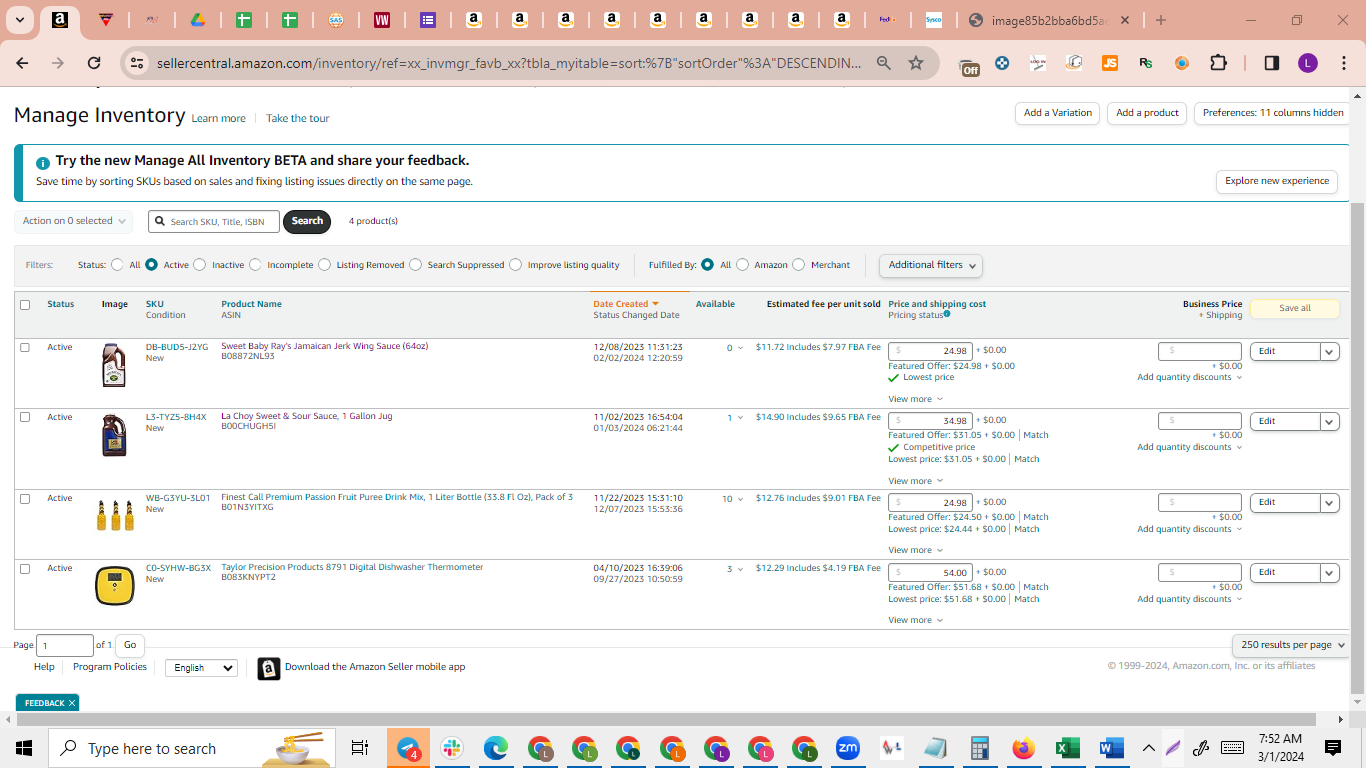Open Sweet Baby Ray's Jamaican Jerk Wing Sauce link
The width and height of the screenshot is (1366, 768).
pyautogui.click(x=325, y=346)
